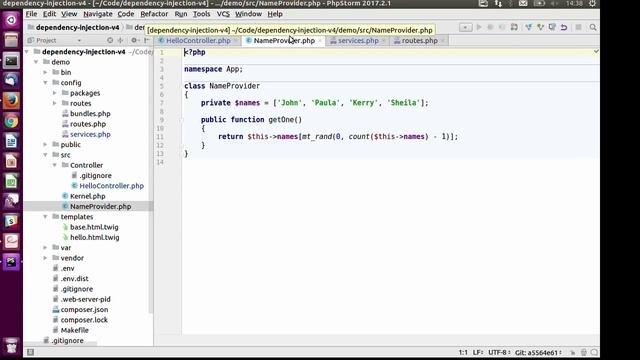Open the Navigate menu
640x360 pixels.
98,14
